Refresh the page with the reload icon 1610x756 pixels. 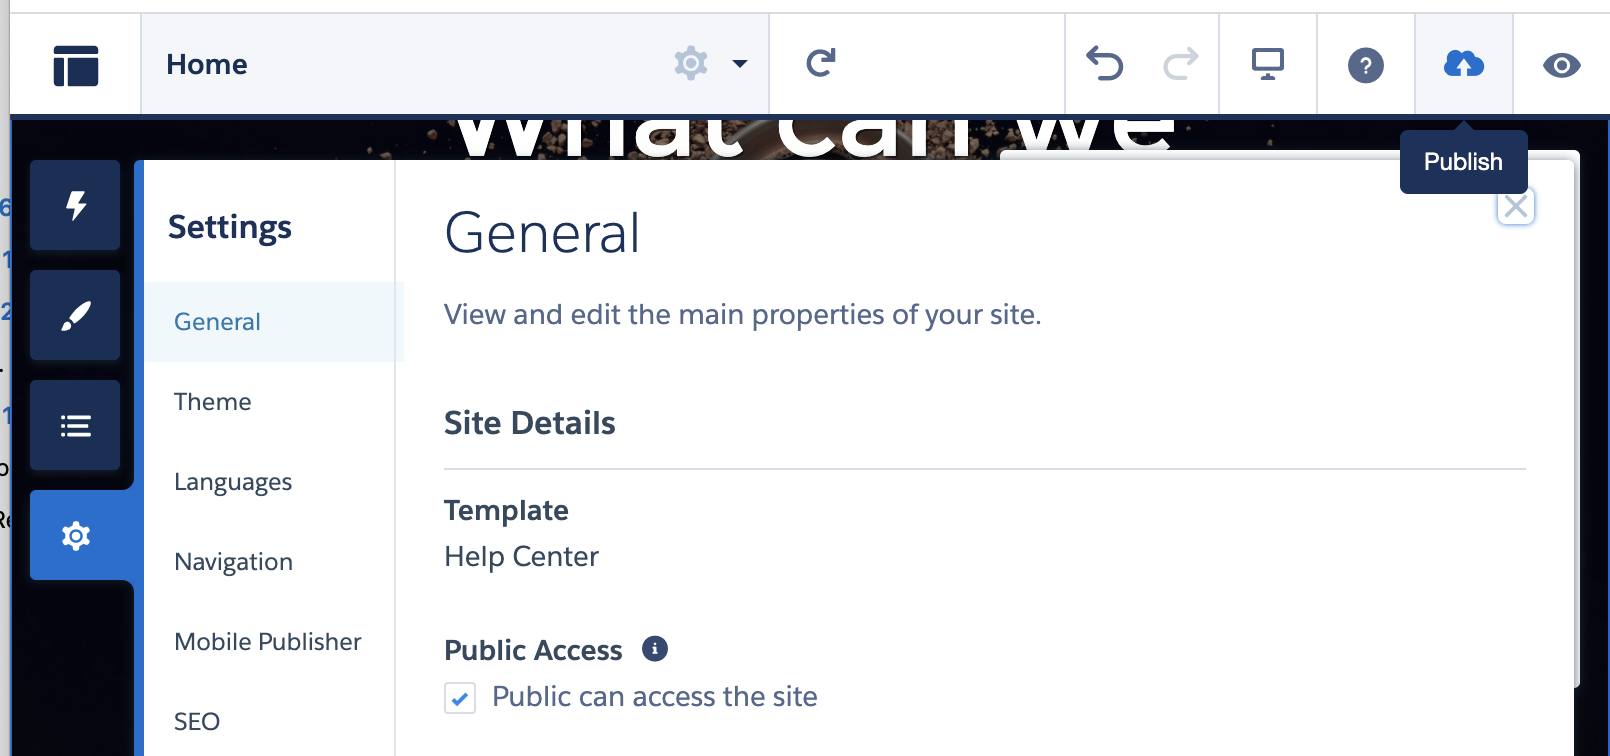pyautogui.click(x=821, y=63)
